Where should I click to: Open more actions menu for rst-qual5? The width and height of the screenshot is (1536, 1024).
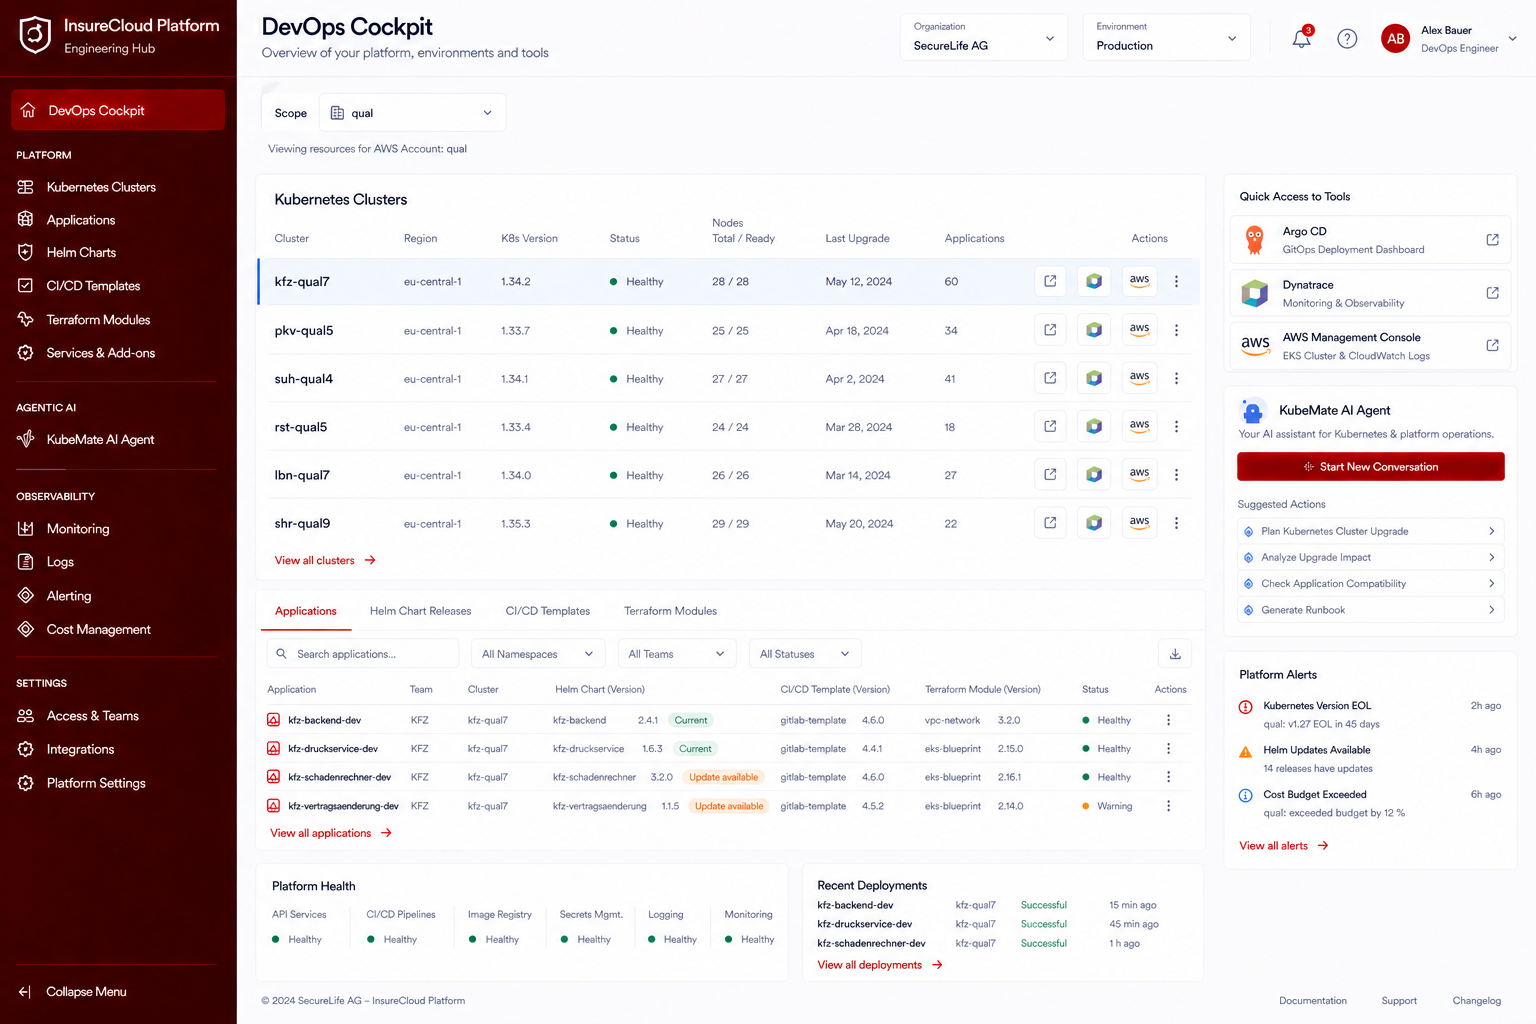tap(1176, 427)
